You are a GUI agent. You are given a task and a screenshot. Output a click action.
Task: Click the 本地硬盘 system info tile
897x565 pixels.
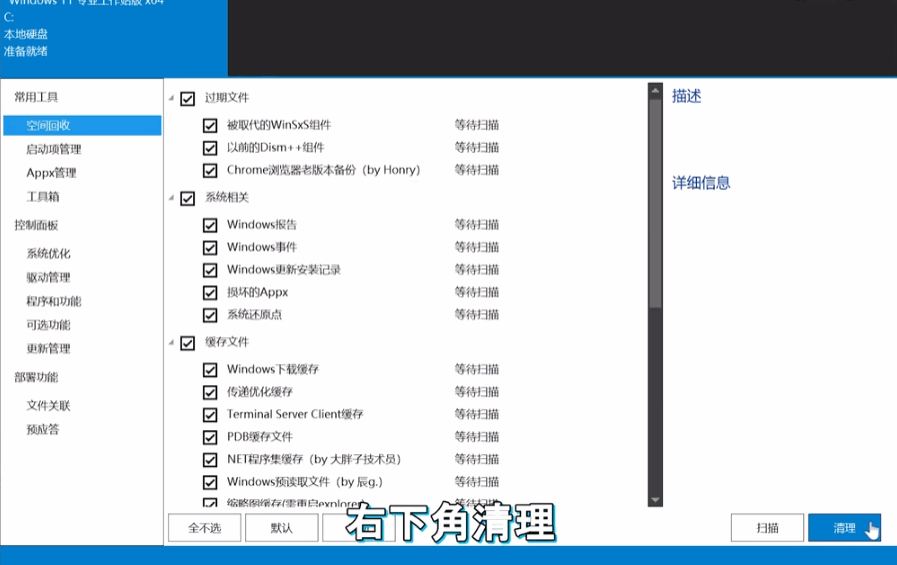(x=26, y=34)
